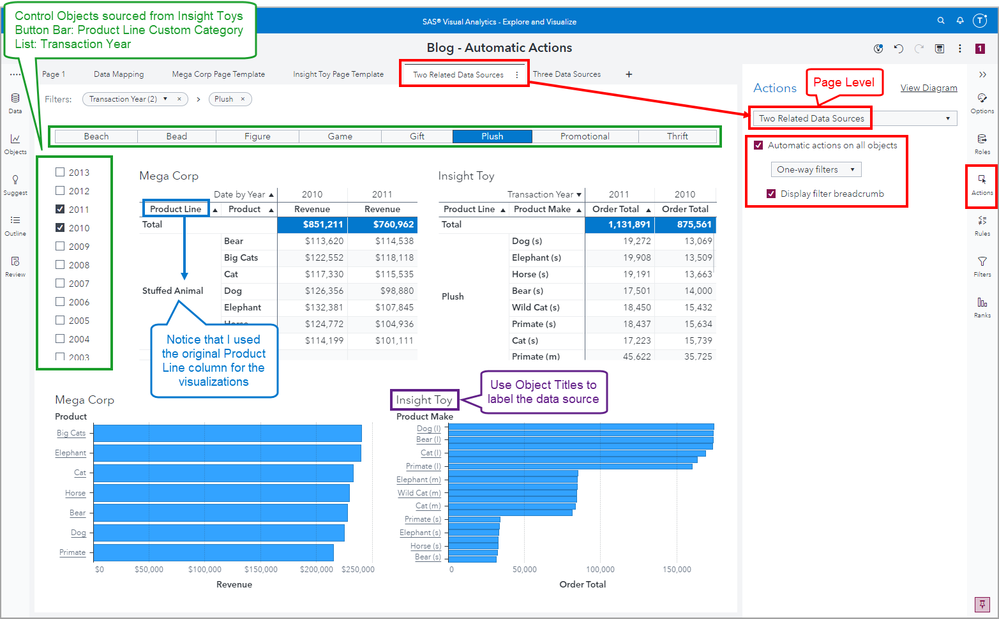Image resolution: width=999 pixels, height=619 pixels.
Task: Click the left pane overflow dots
Action: pyautogui.click(x=15, y=75)
